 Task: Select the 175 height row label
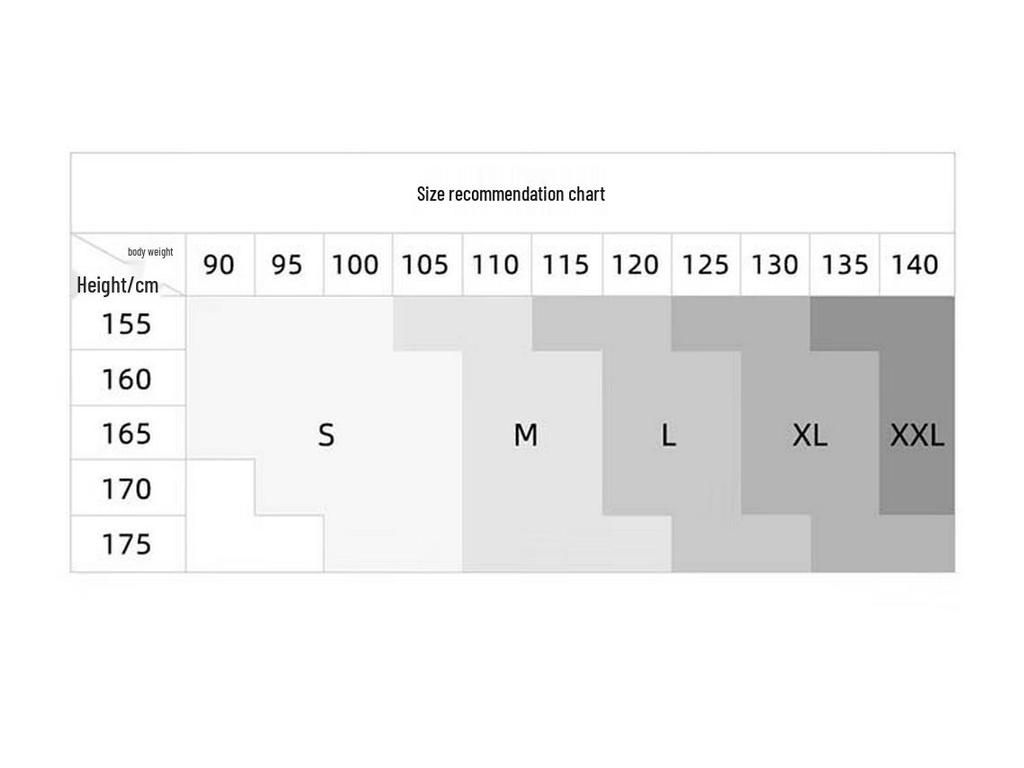pyautogui.click(x=127, y=544)
